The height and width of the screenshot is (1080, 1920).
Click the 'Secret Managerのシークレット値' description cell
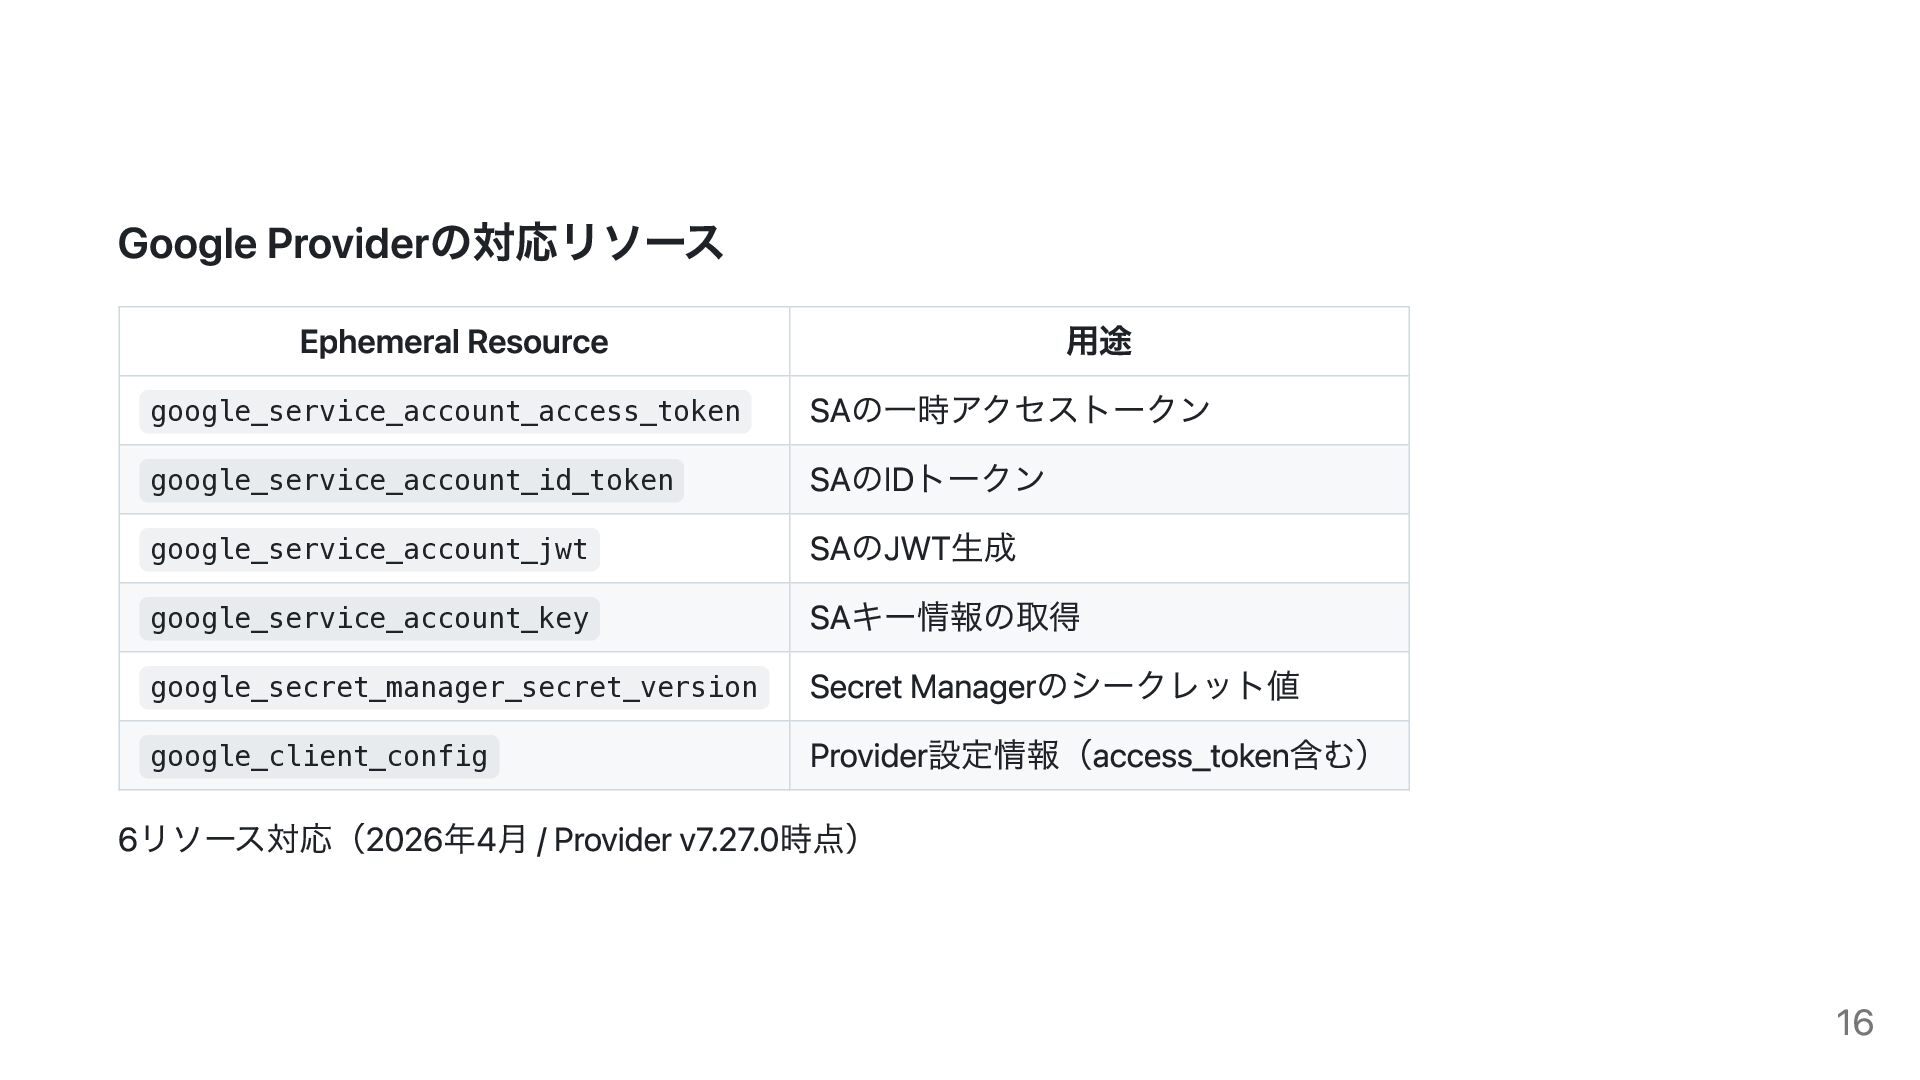tap(1054, 686)
